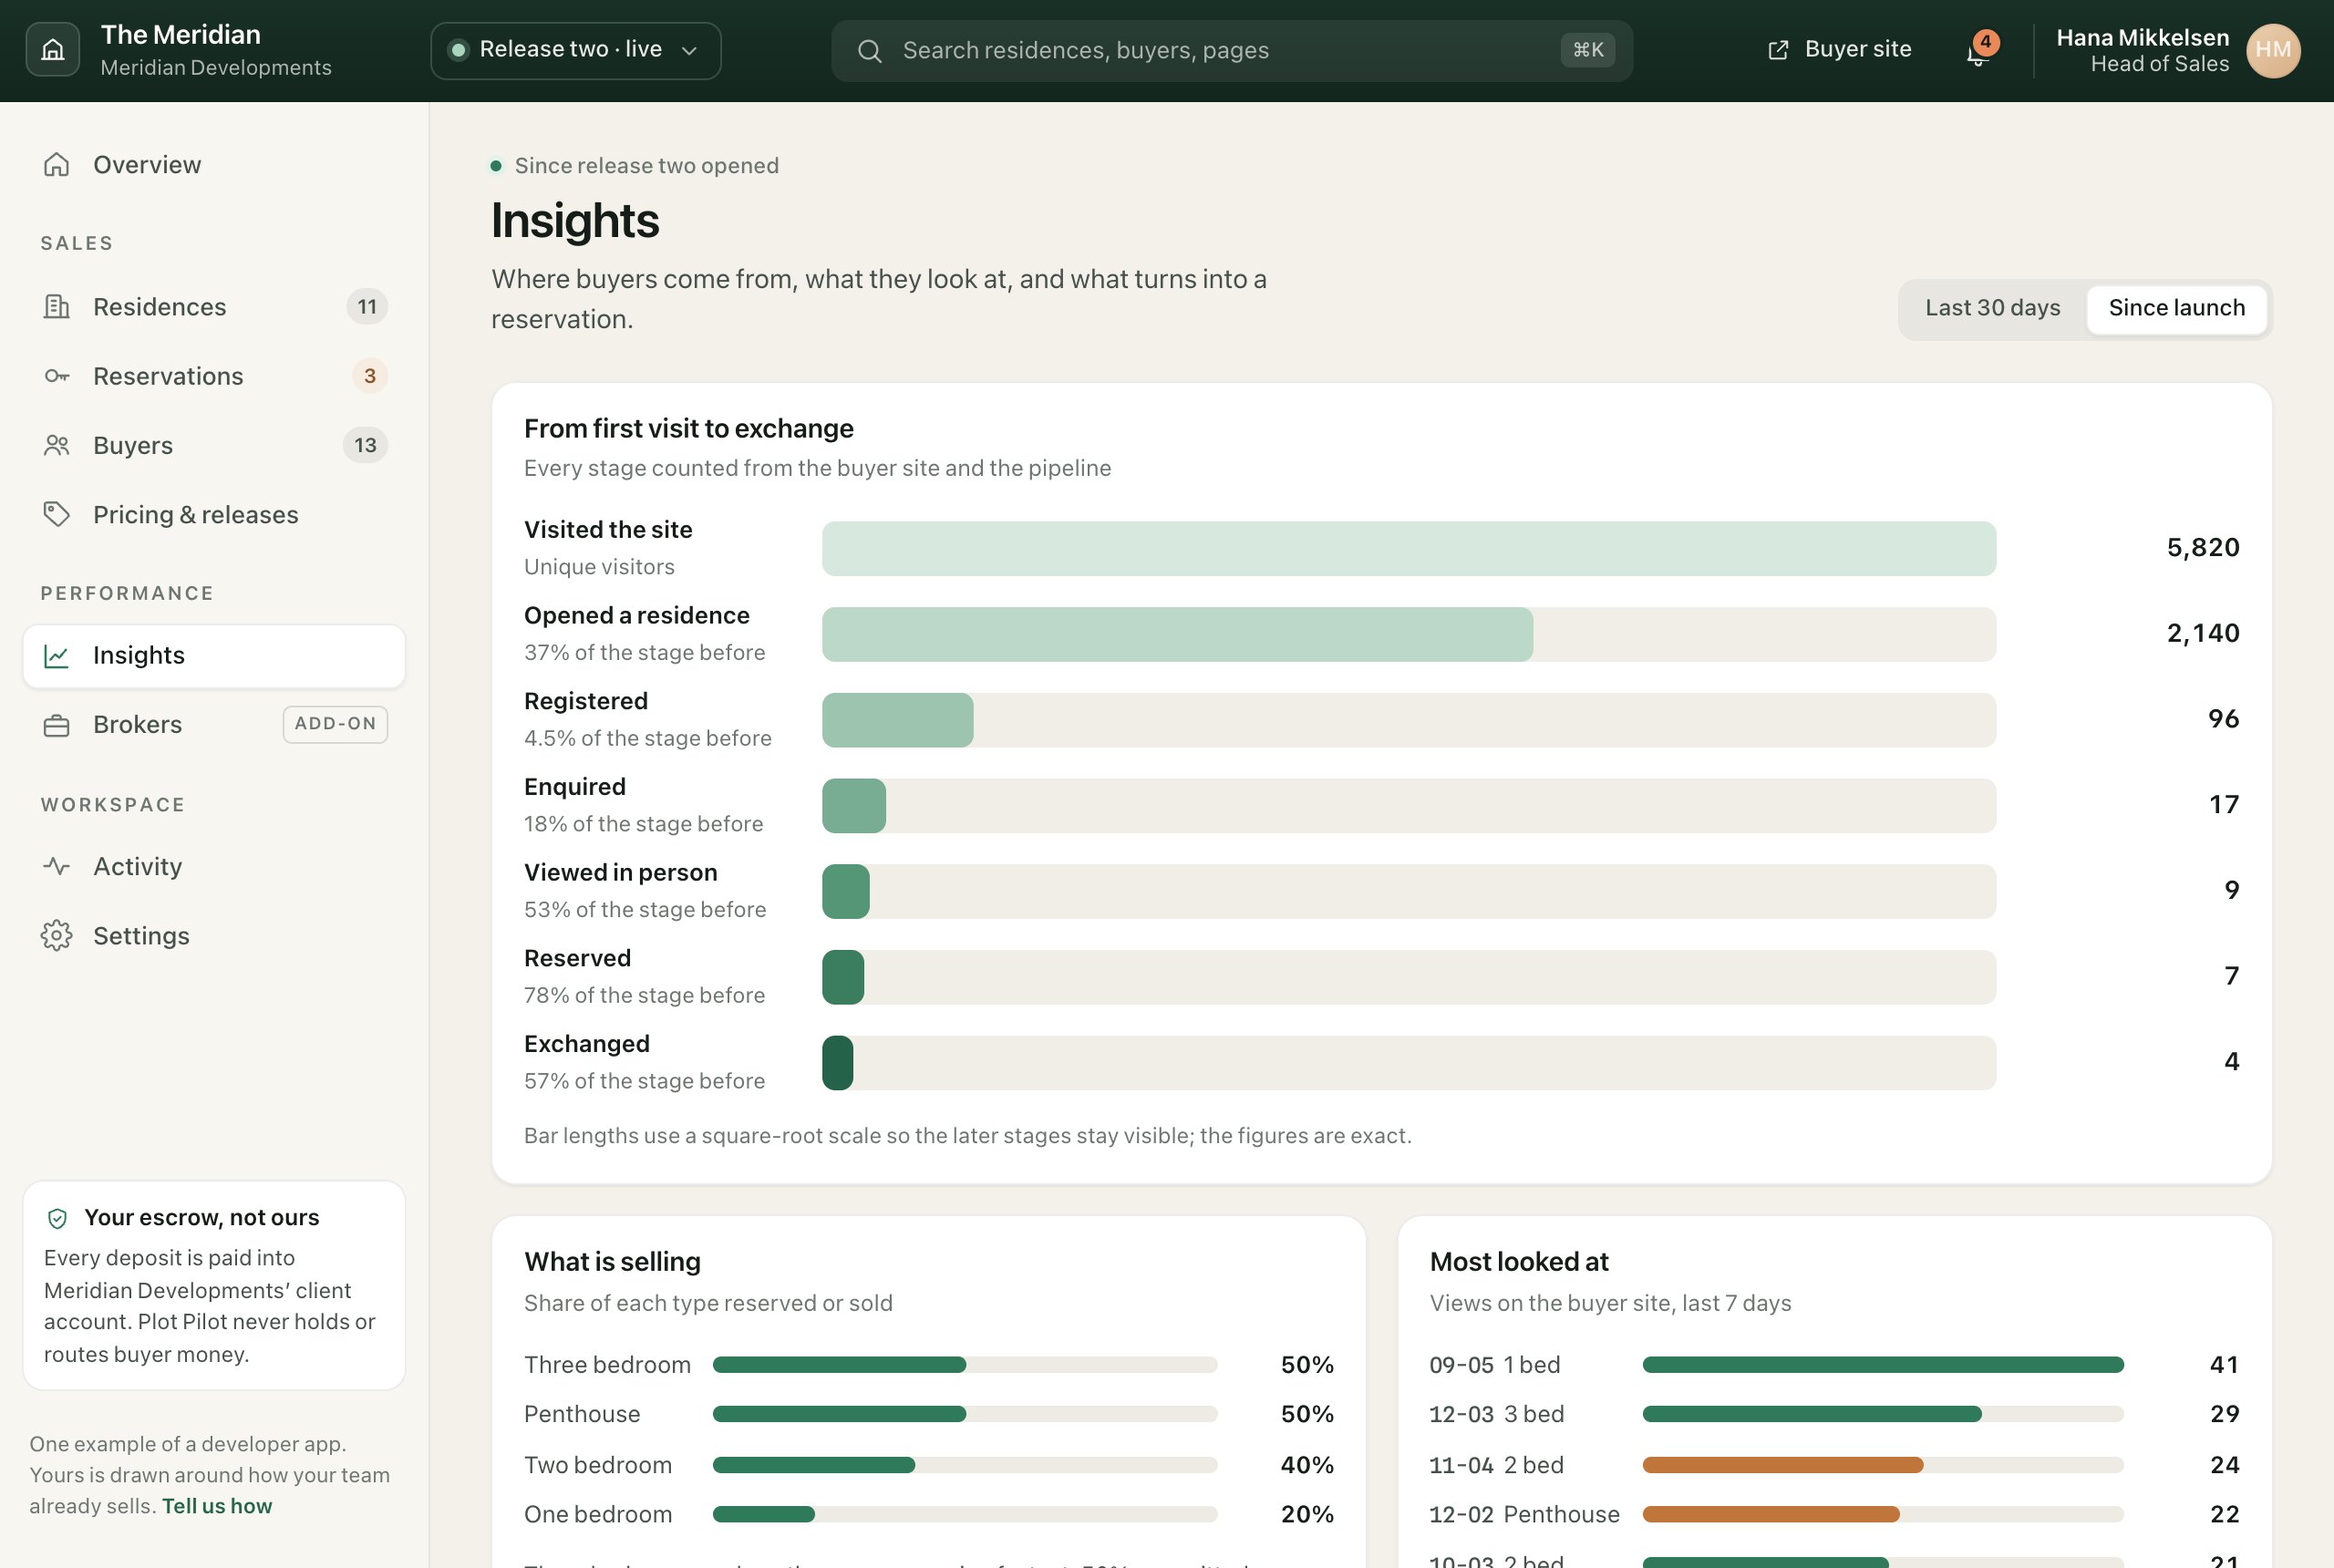The width and height of the screenshot is (2334, 1568).
Task: Click Hana Mikkelsen profile name
Action: pyautogui.click(x=2142, y=38)
